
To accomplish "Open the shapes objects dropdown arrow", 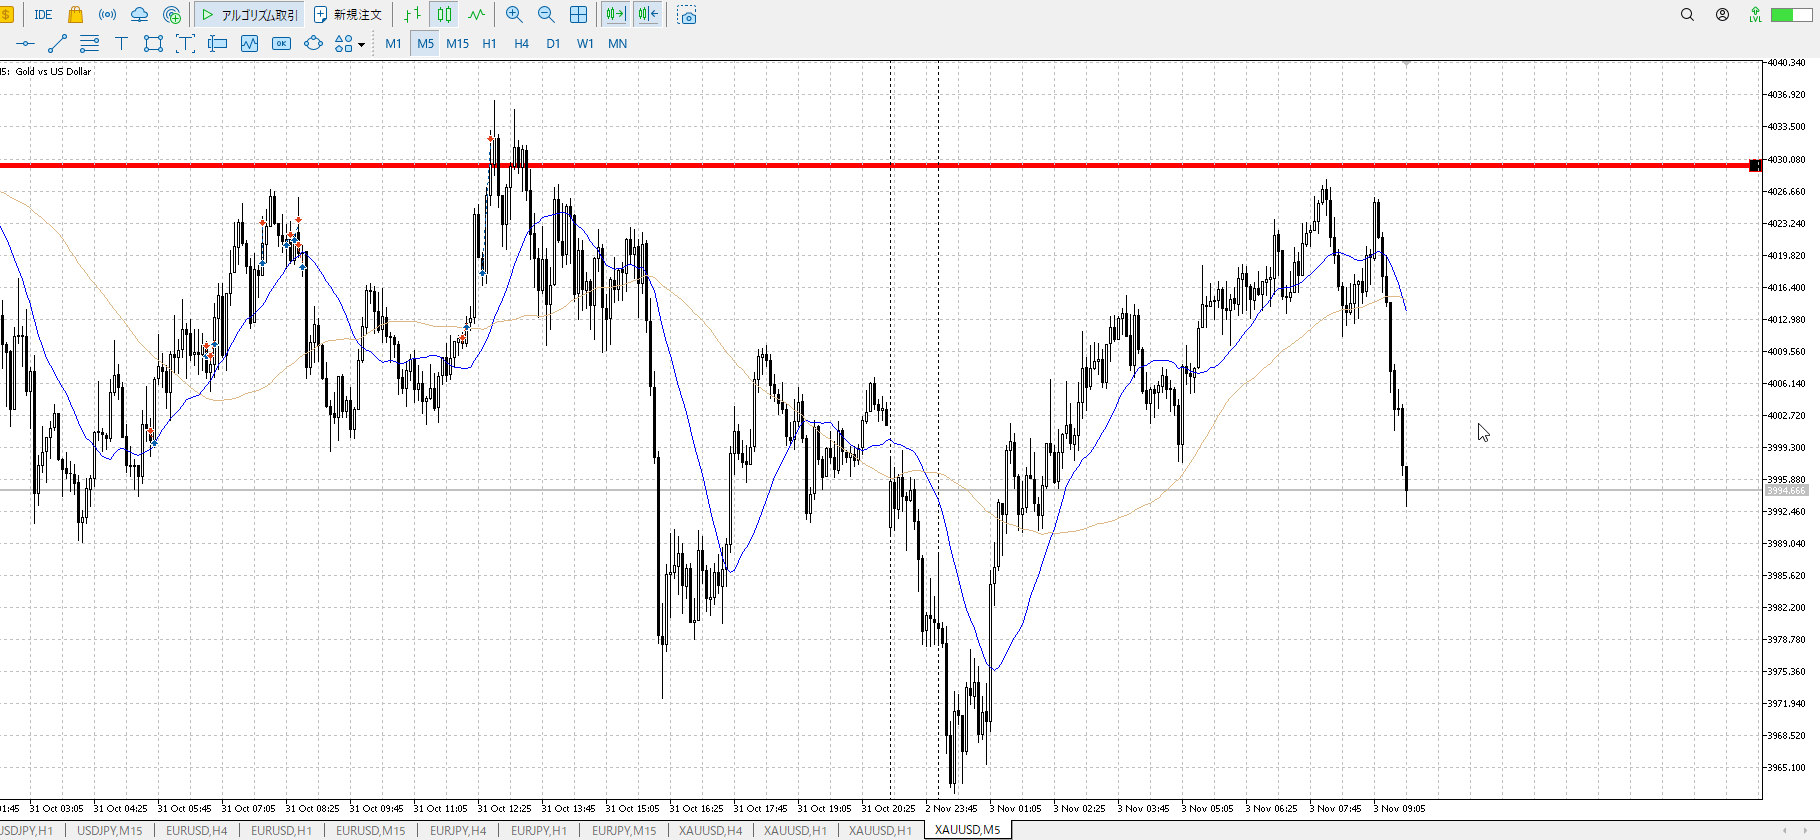I will point(361,45).
